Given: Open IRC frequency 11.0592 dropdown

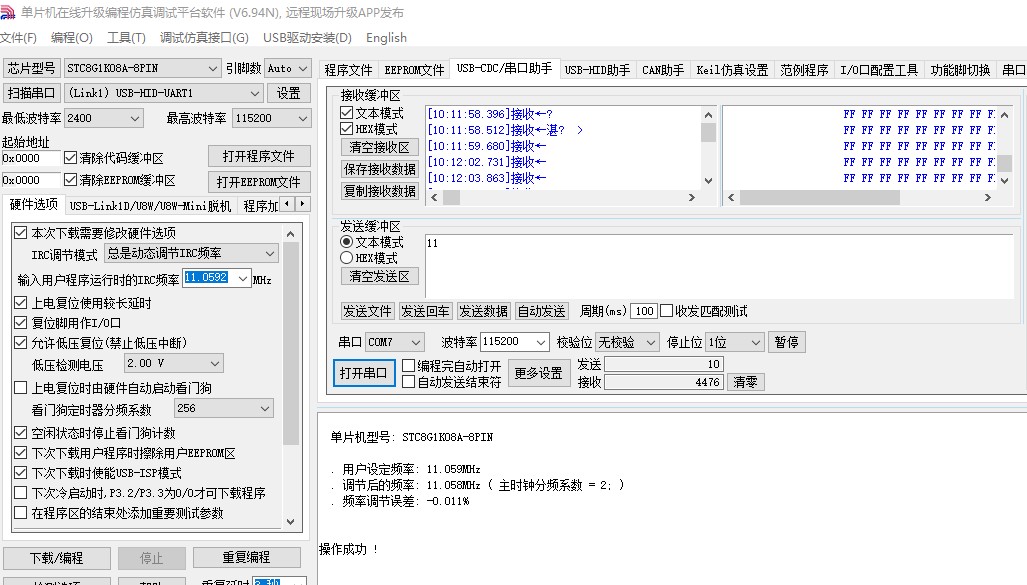Looking at the screenshot, I should 242,278.
